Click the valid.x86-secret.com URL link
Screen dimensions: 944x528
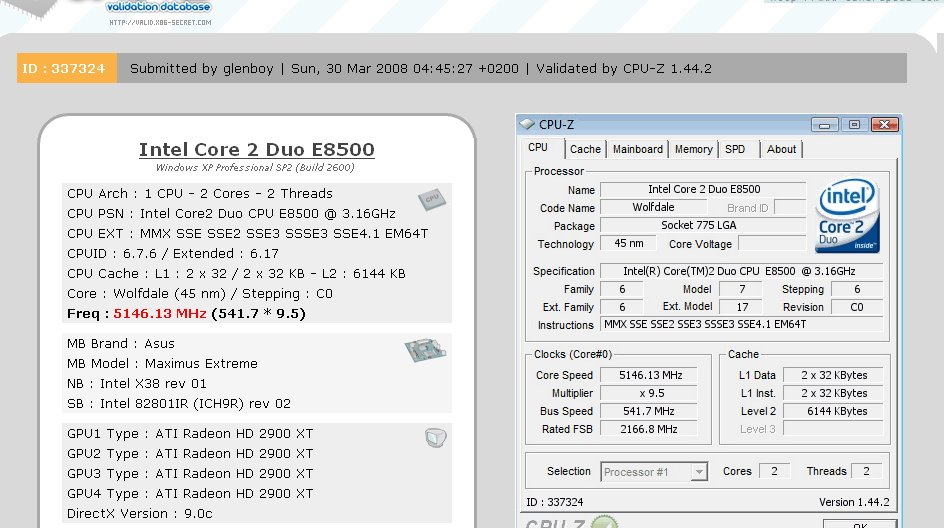click(159, 22)
